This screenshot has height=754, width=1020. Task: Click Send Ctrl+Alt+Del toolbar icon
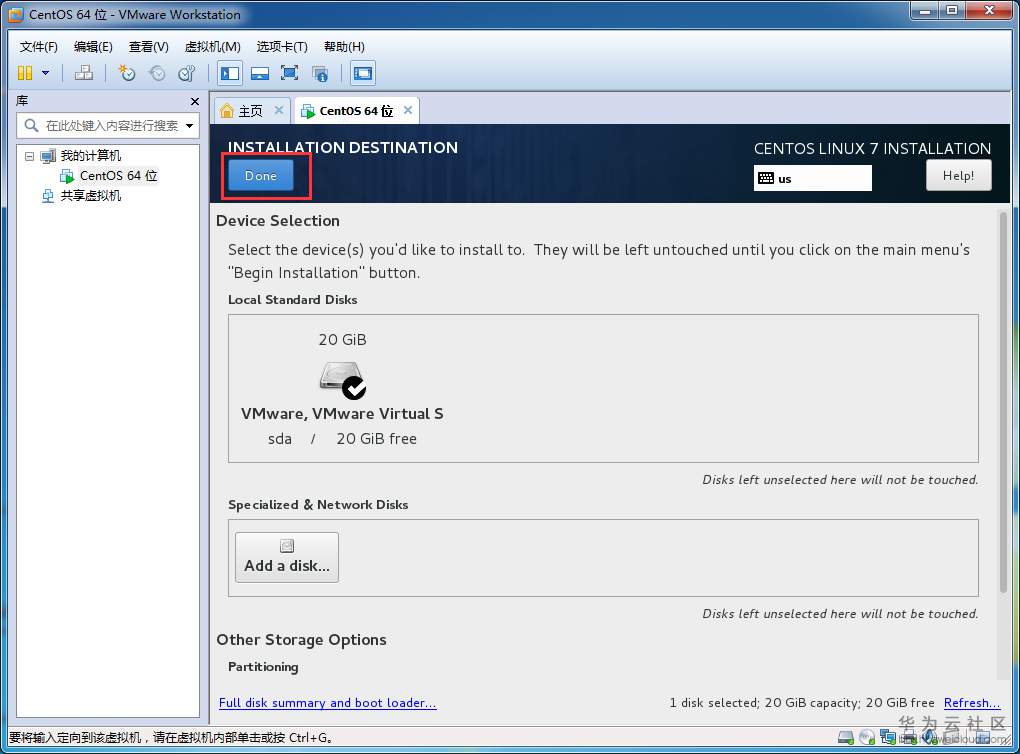pyautogui.click(x=84, y=73)
